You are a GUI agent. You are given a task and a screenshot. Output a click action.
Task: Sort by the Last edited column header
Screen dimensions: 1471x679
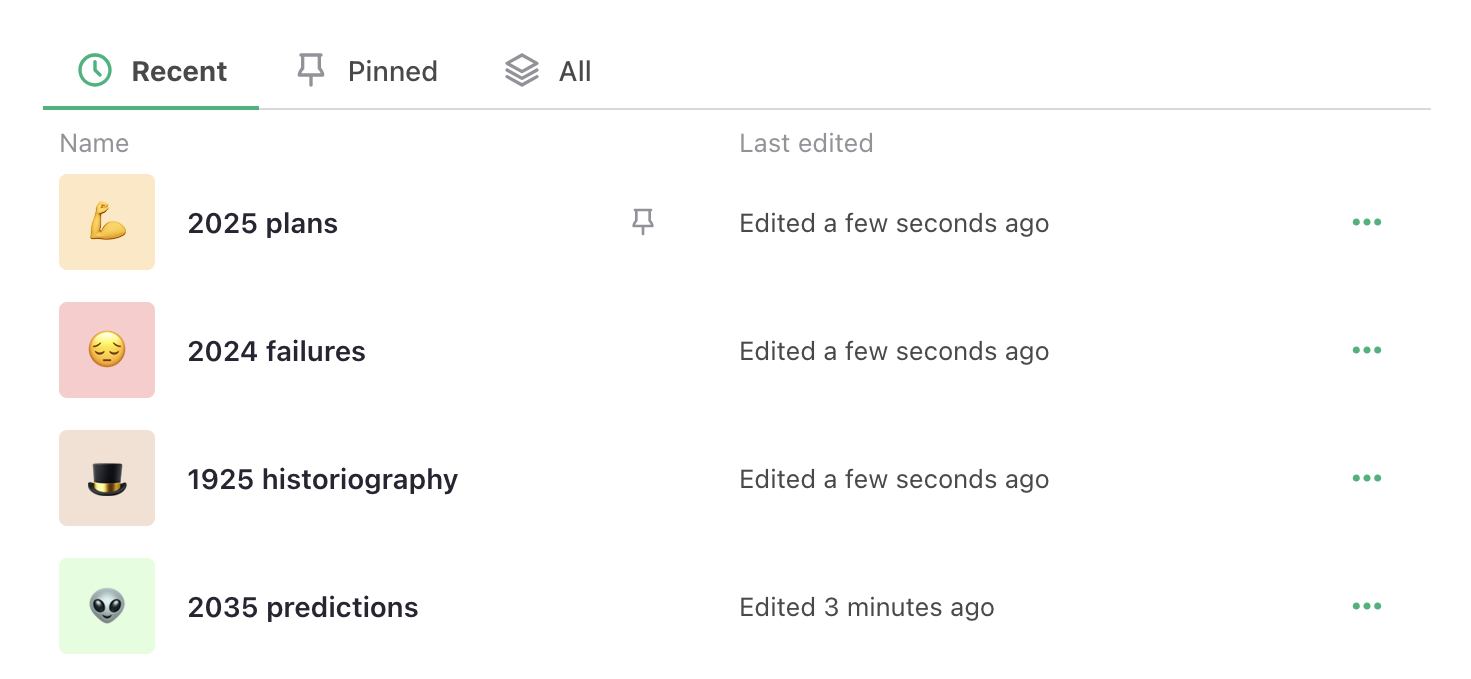pos(806,143)
